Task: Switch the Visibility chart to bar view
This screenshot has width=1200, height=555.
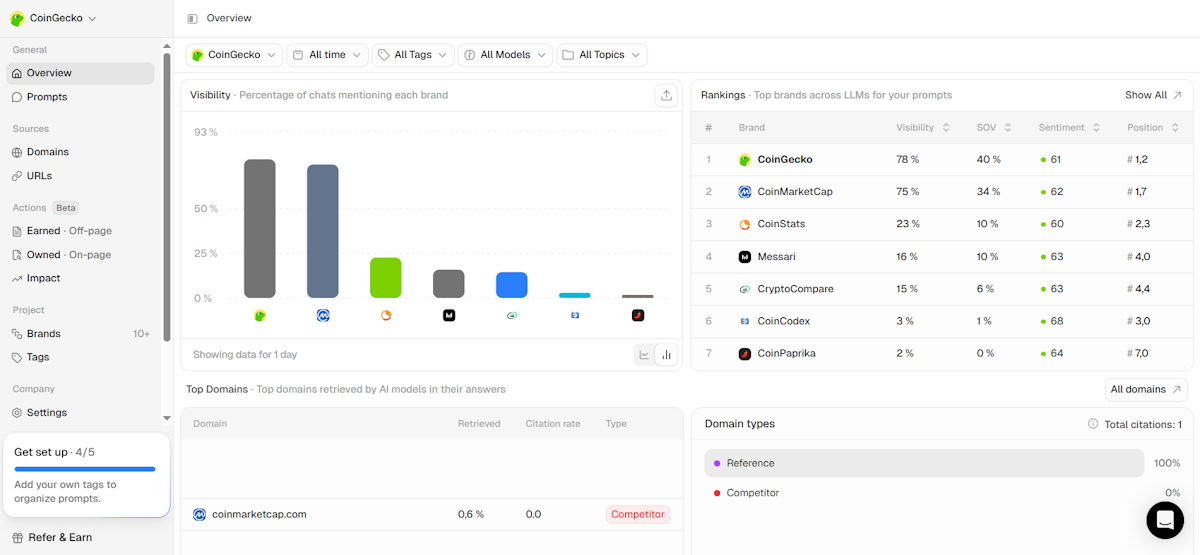Action: coord(667,354)
